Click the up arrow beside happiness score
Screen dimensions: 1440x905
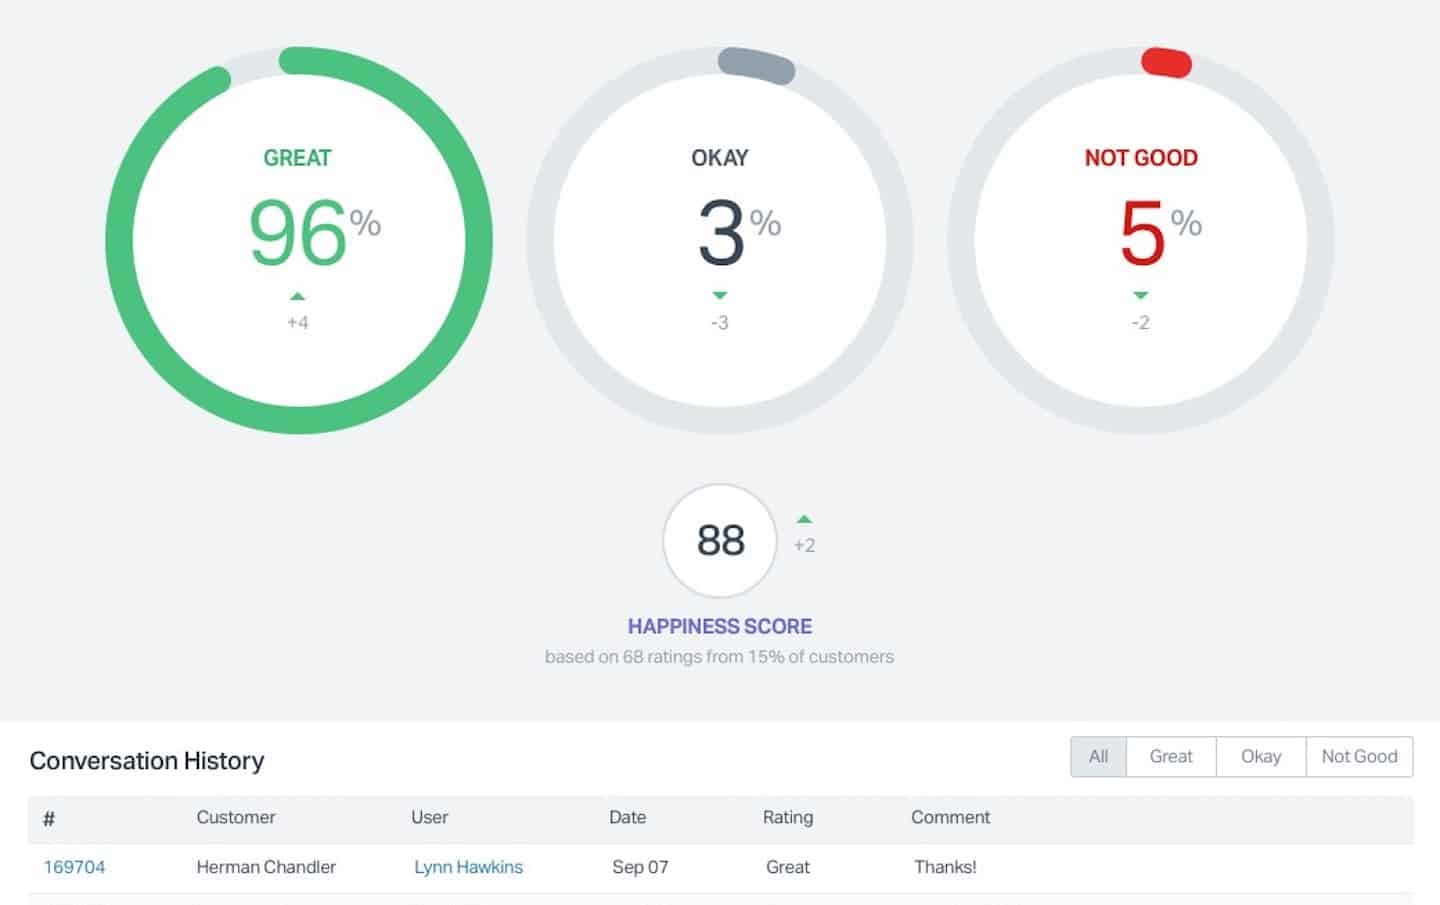(804, 519)
